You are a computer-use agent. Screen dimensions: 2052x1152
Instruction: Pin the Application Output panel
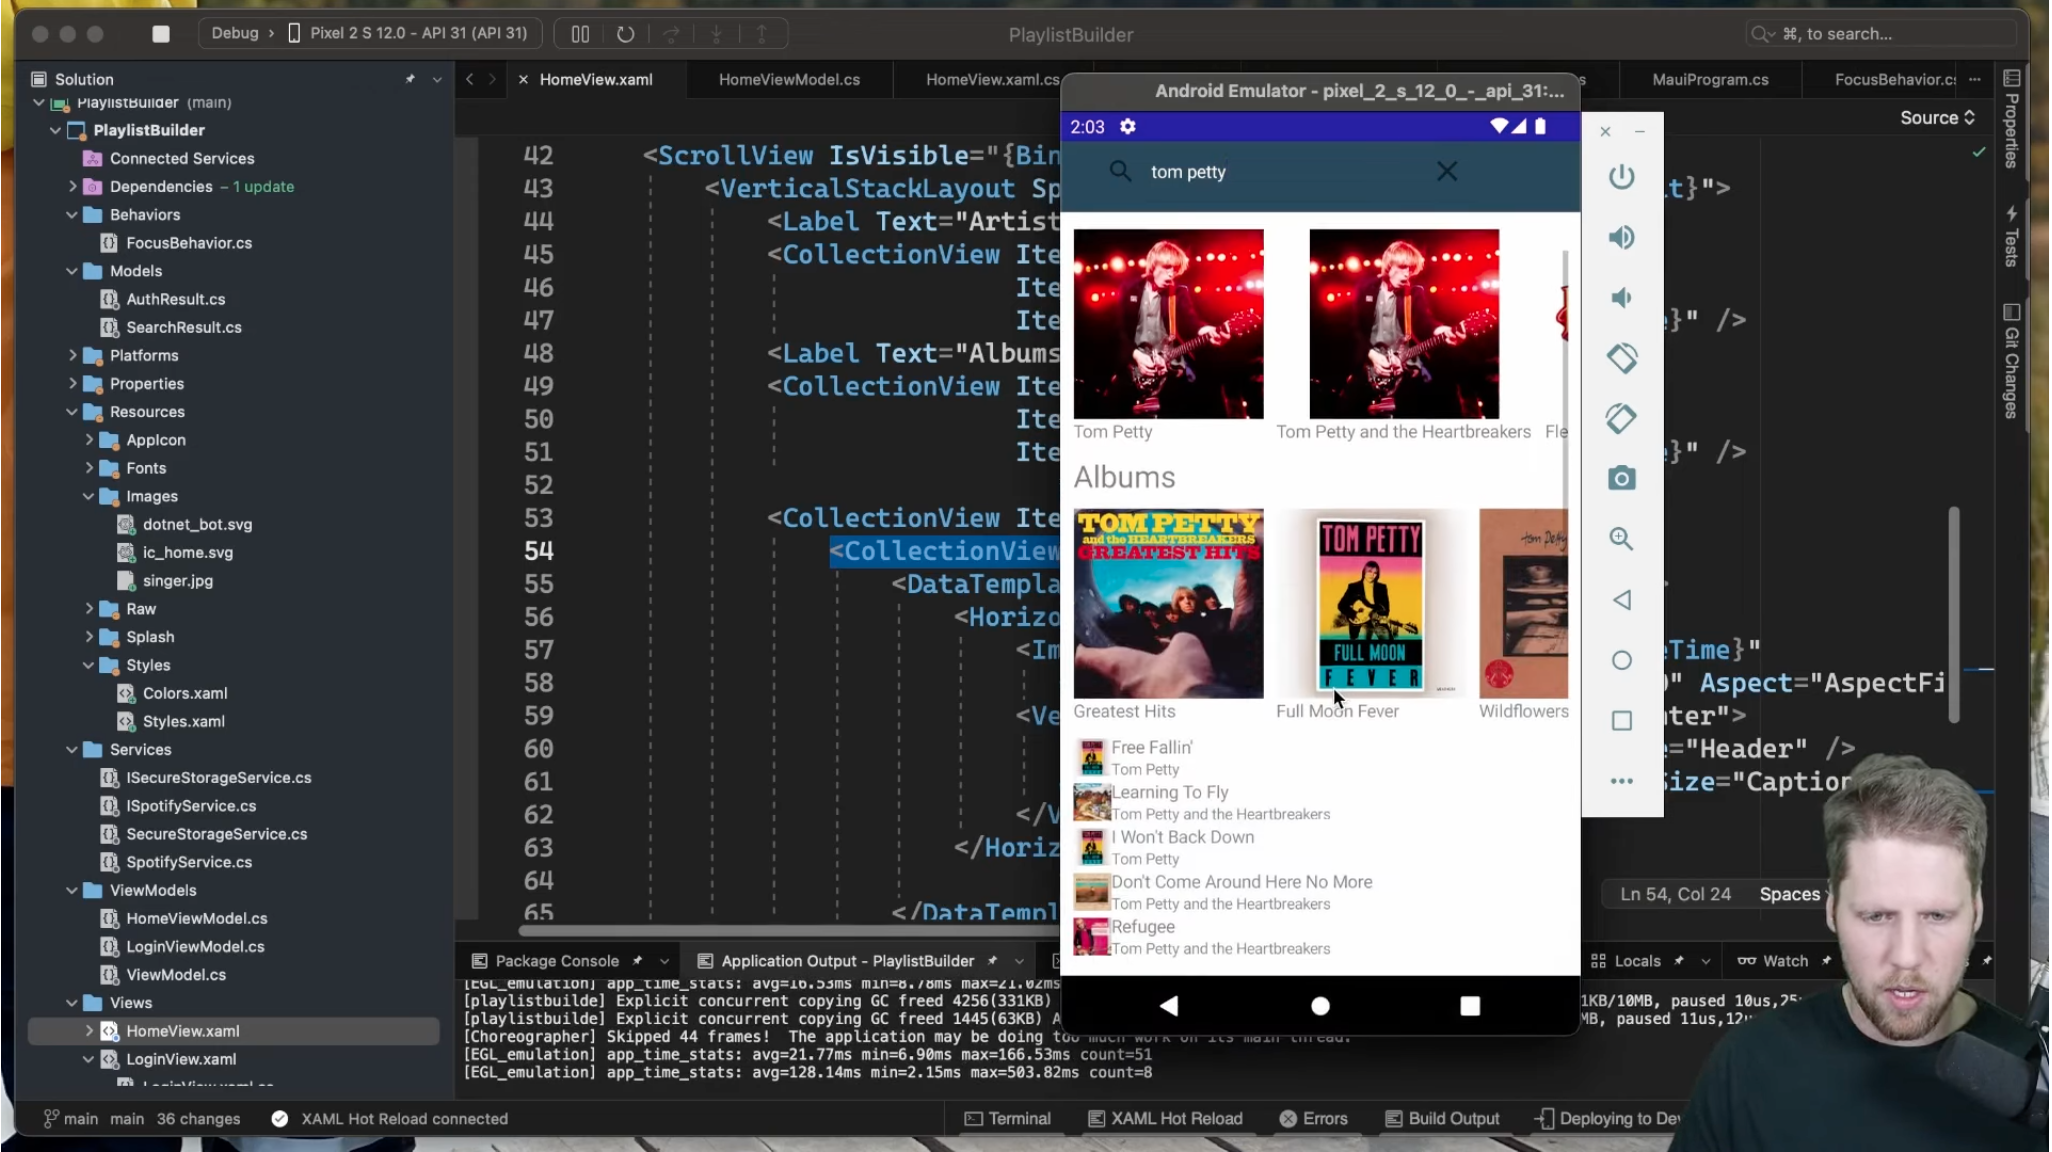pos(992,961)
